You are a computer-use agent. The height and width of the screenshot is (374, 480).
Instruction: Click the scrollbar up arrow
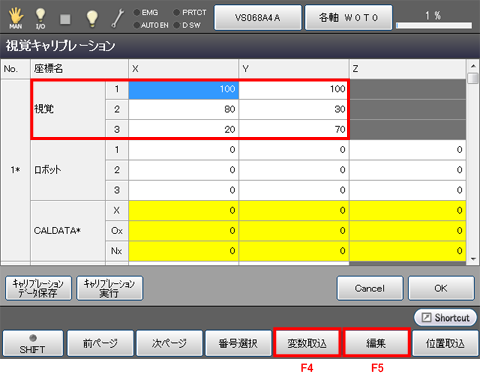[473, 66]
